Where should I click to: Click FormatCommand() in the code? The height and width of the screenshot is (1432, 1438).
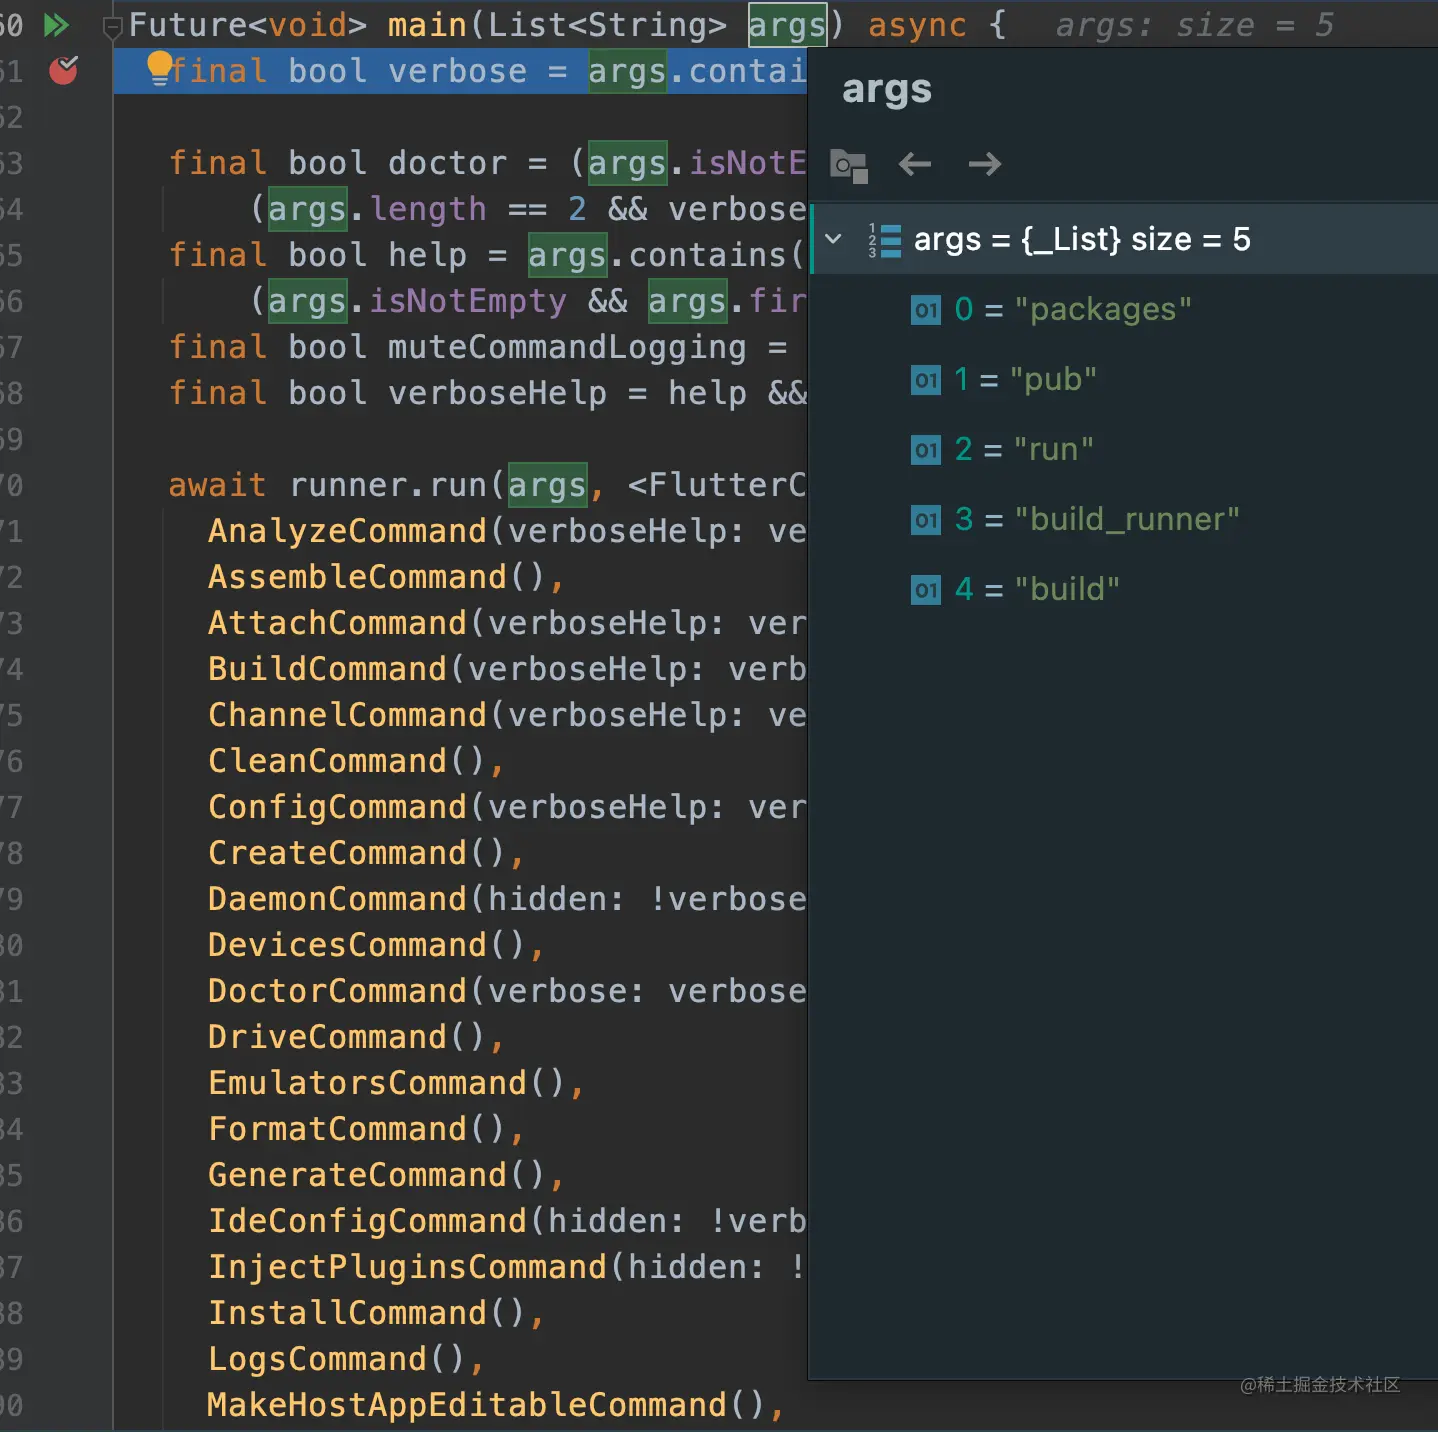357,1129
